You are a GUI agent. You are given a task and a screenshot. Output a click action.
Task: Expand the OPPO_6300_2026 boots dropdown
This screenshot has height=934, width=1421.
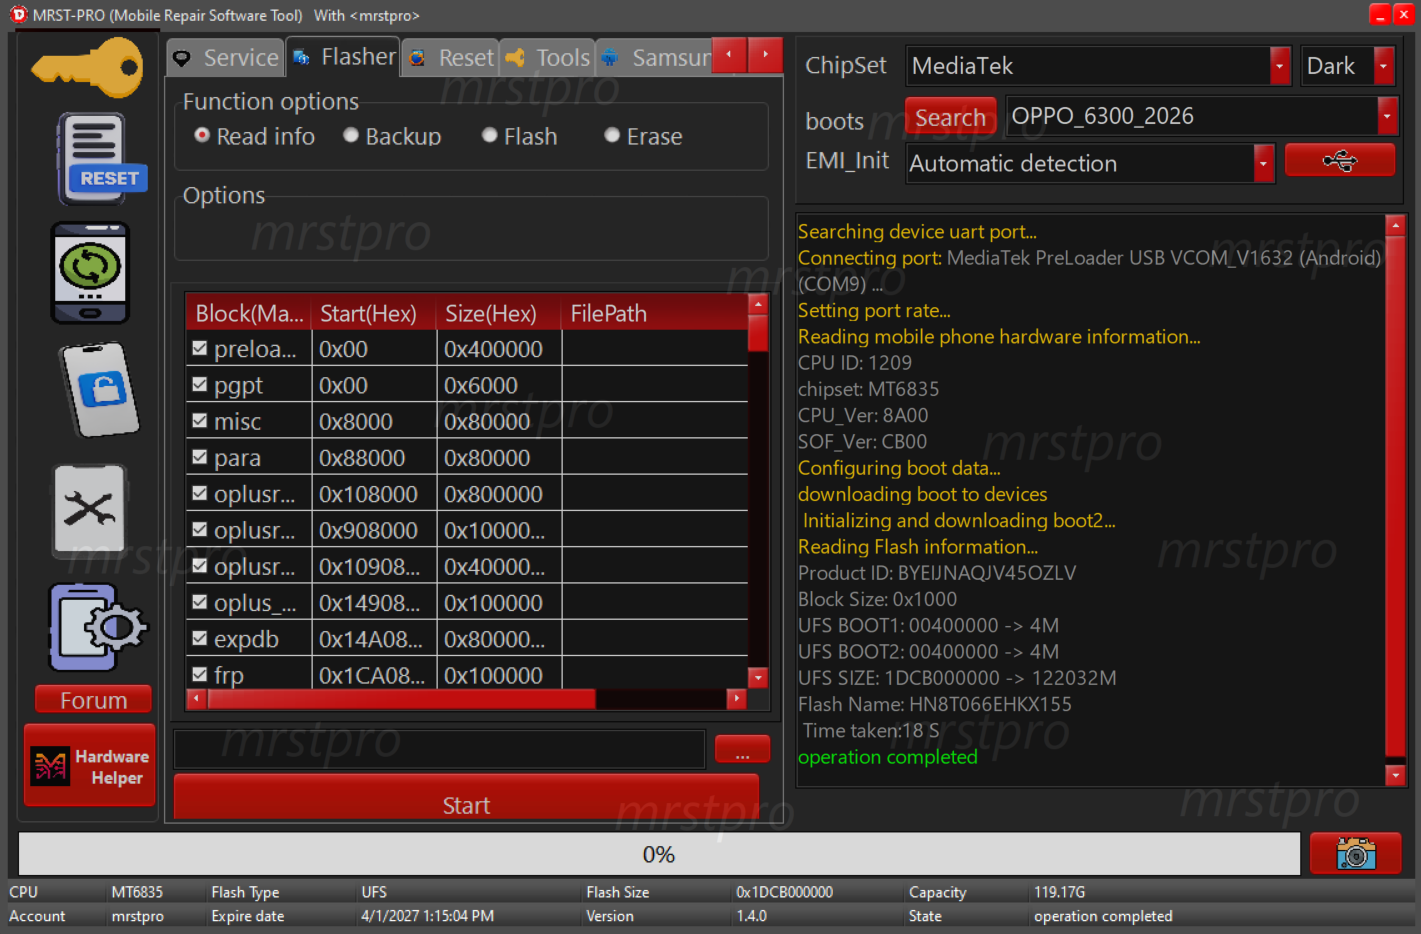coord(1387,116)
